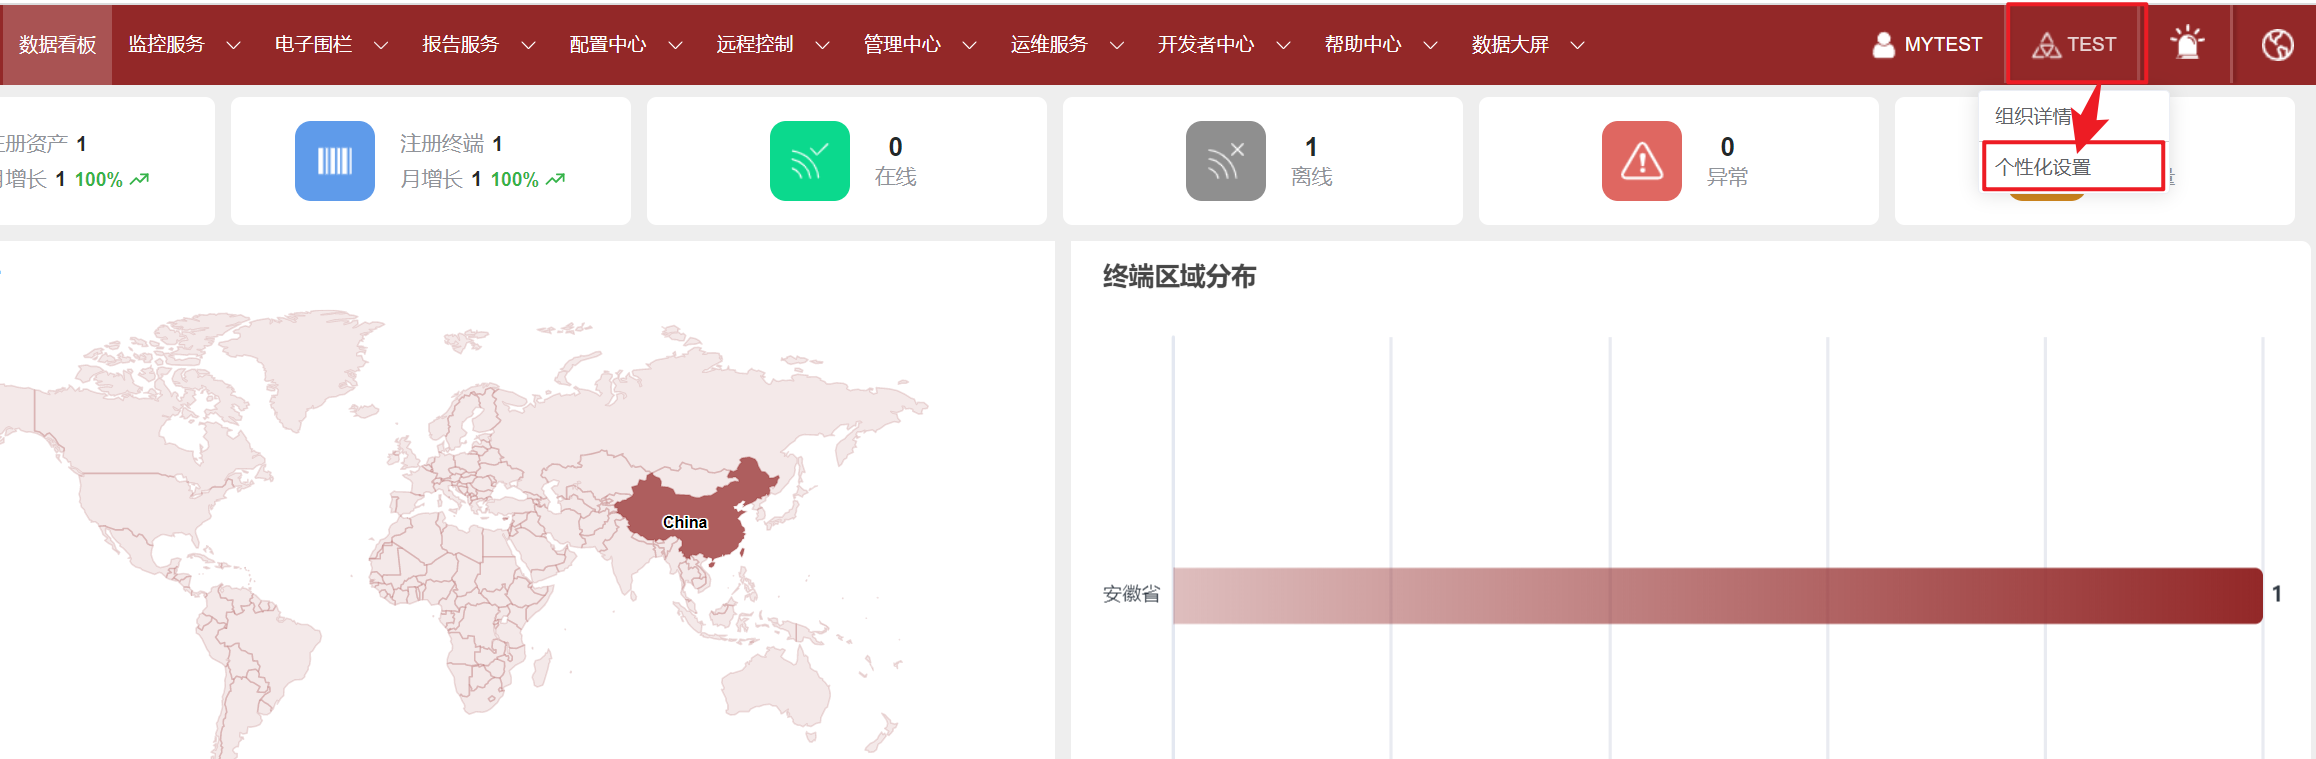Click the globe language icon

2277,44
